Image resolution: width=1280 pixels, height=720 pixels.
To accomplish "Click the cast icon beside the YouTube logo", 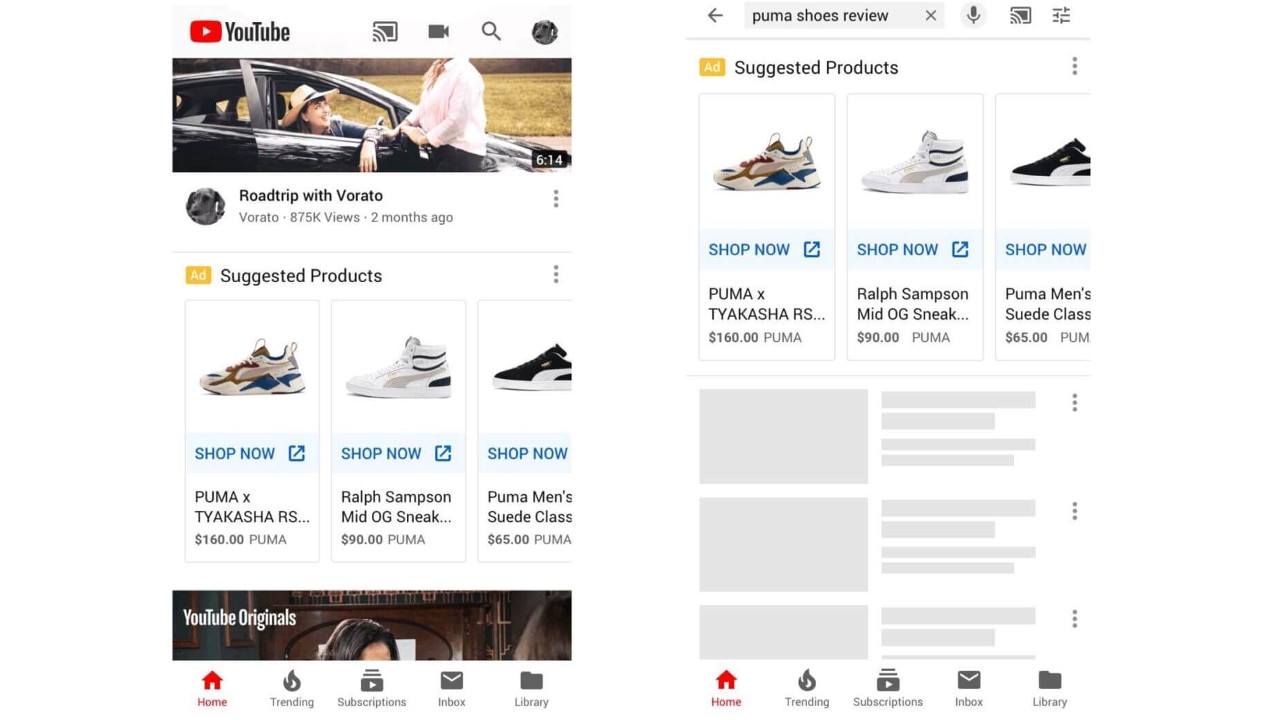I will tap(385, 32).
